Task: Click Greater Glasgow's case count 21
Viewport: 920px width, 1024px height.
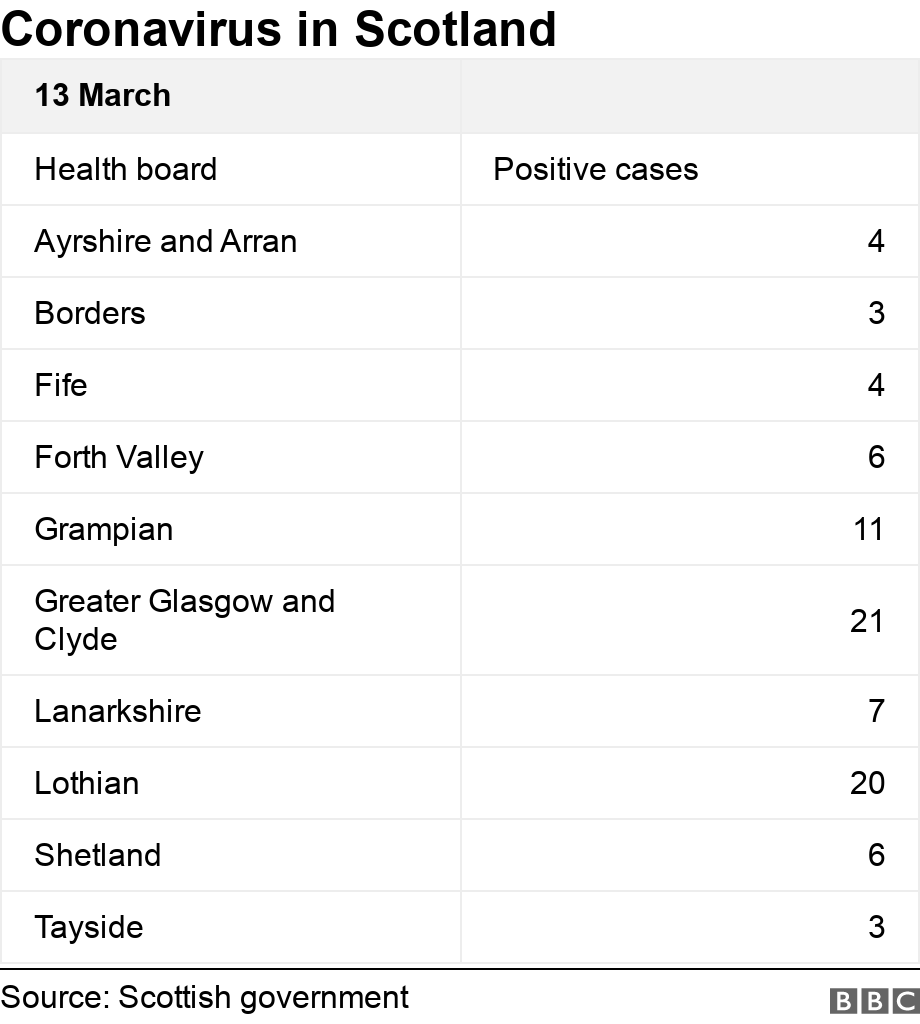Action: click(x=867, y=620)
